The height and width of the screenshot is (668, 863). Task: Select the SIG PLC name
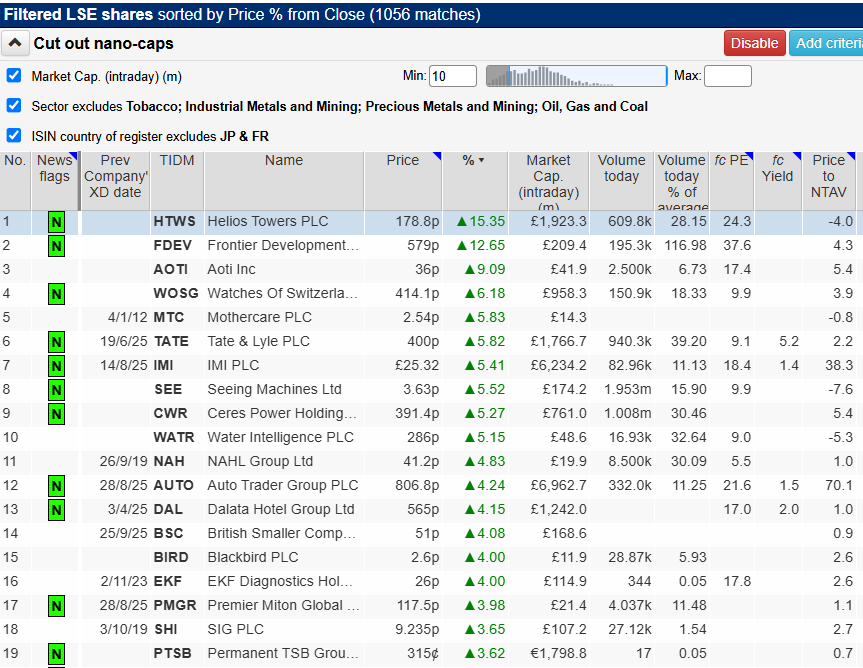[236, 629]
